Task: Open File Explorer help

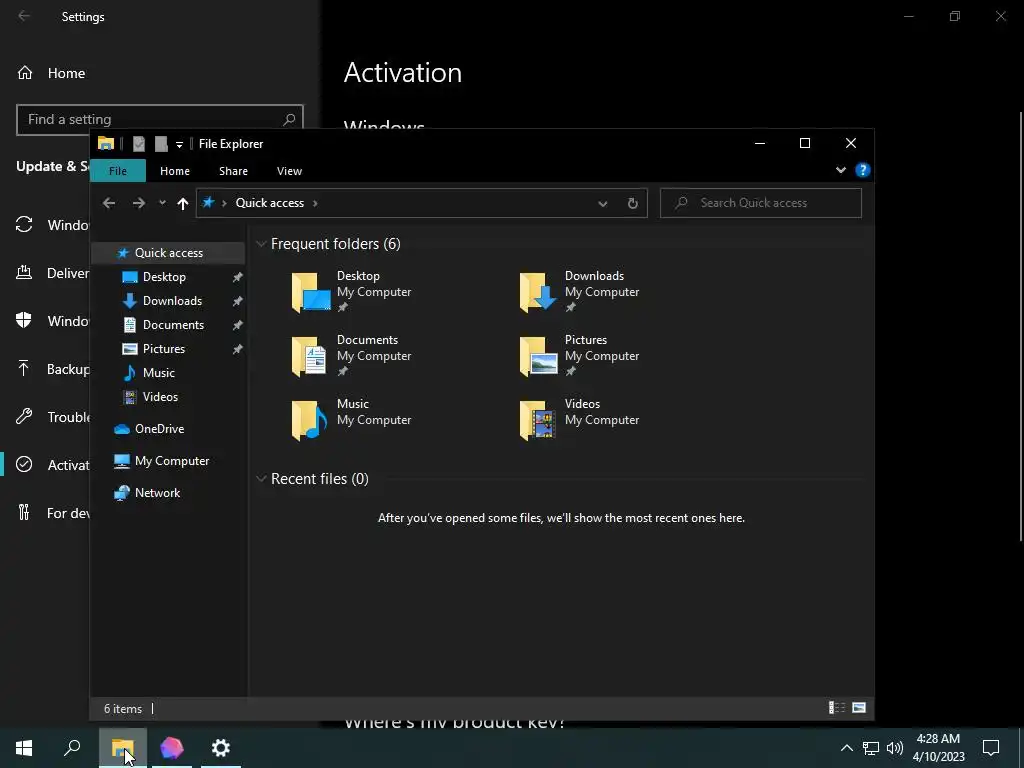Action: [863, 170]
